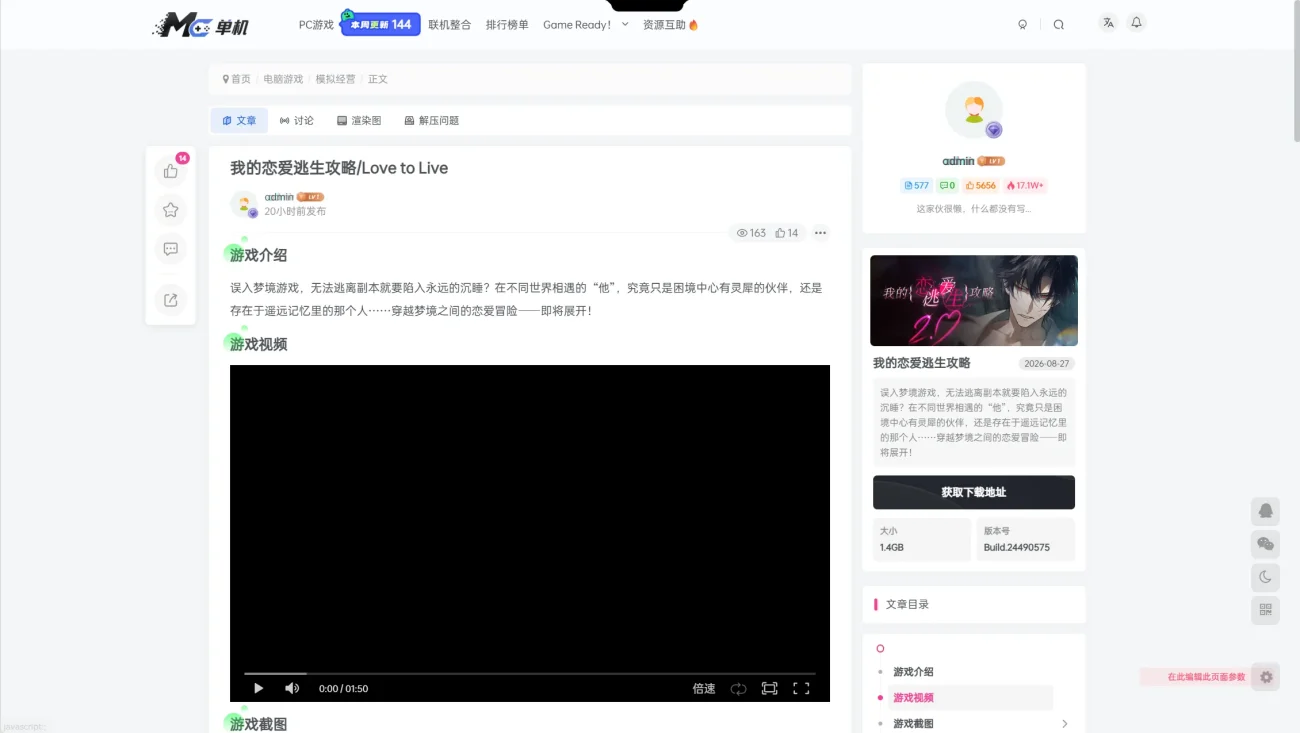Click the MG单机 site logo
Image resolution: width=1300 pixels, height=733 pixels.
click(x=200, y=25)
